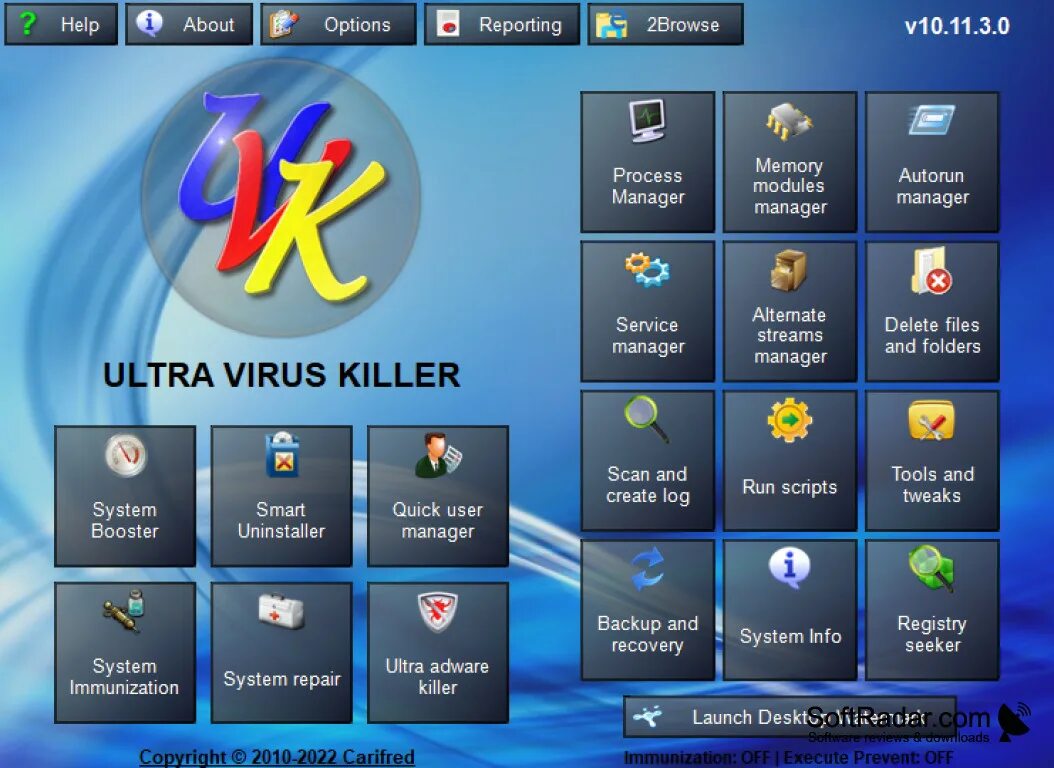This screenshot has width=1054, height=768.
Task: Open the Process Manager monitor icon tile
Action: click(647, 162)
